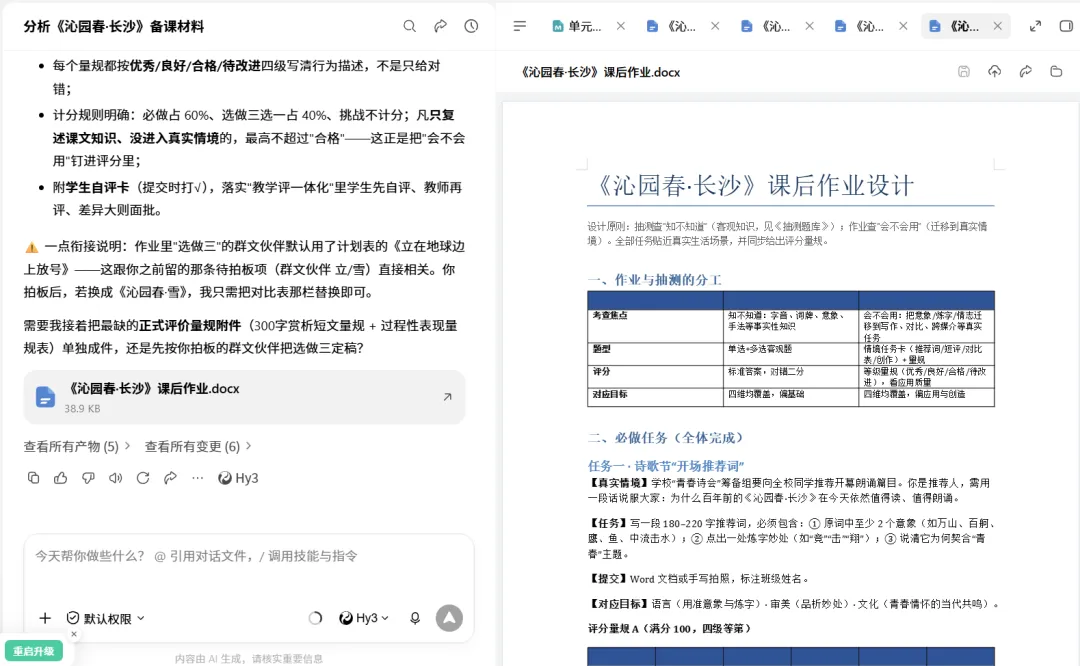
Task: Click text 评分量规 A（满分 100，四级等第）
Action: point(669,628)
